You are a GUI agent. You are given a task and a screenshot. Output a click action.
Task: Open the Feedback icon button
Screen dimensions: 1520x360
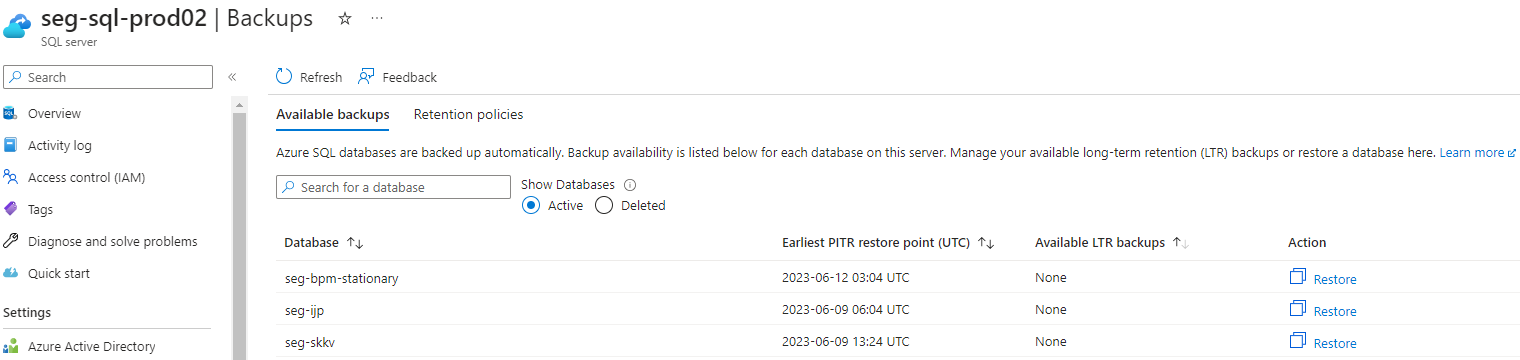(x=366, y=77)
